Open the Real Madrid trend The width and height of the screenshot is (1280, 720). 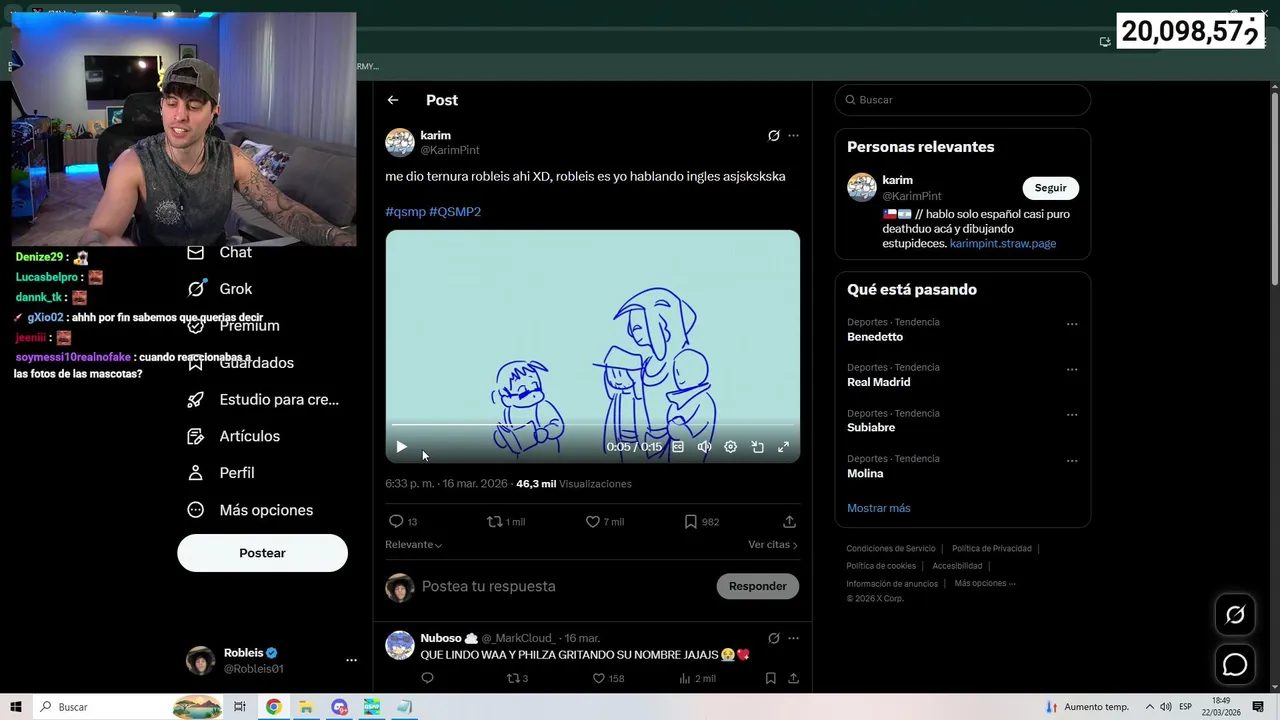pyautogui.click(x=878, y=382)
